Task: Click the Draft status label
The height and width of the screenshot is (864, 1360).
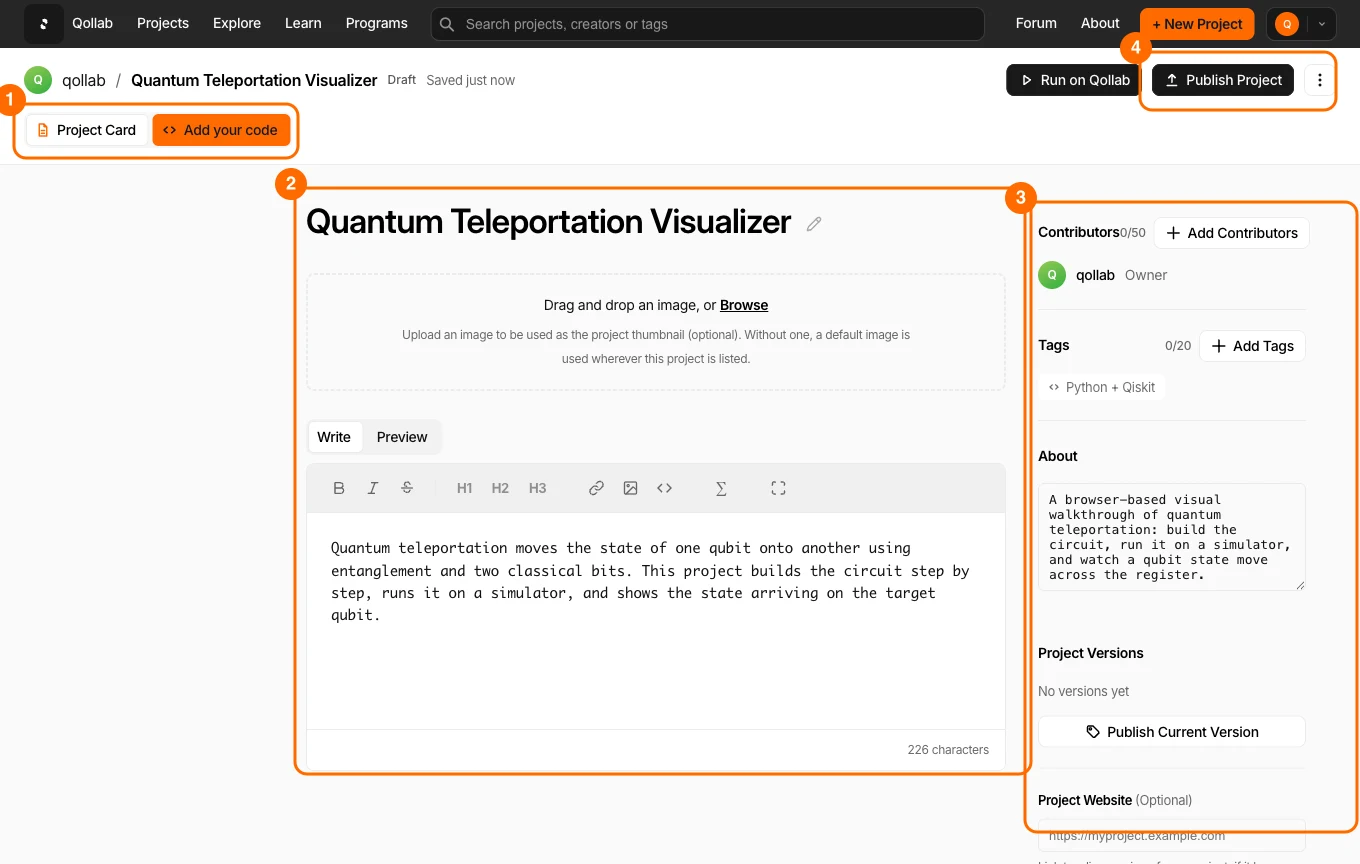Action: coord(402,80)
